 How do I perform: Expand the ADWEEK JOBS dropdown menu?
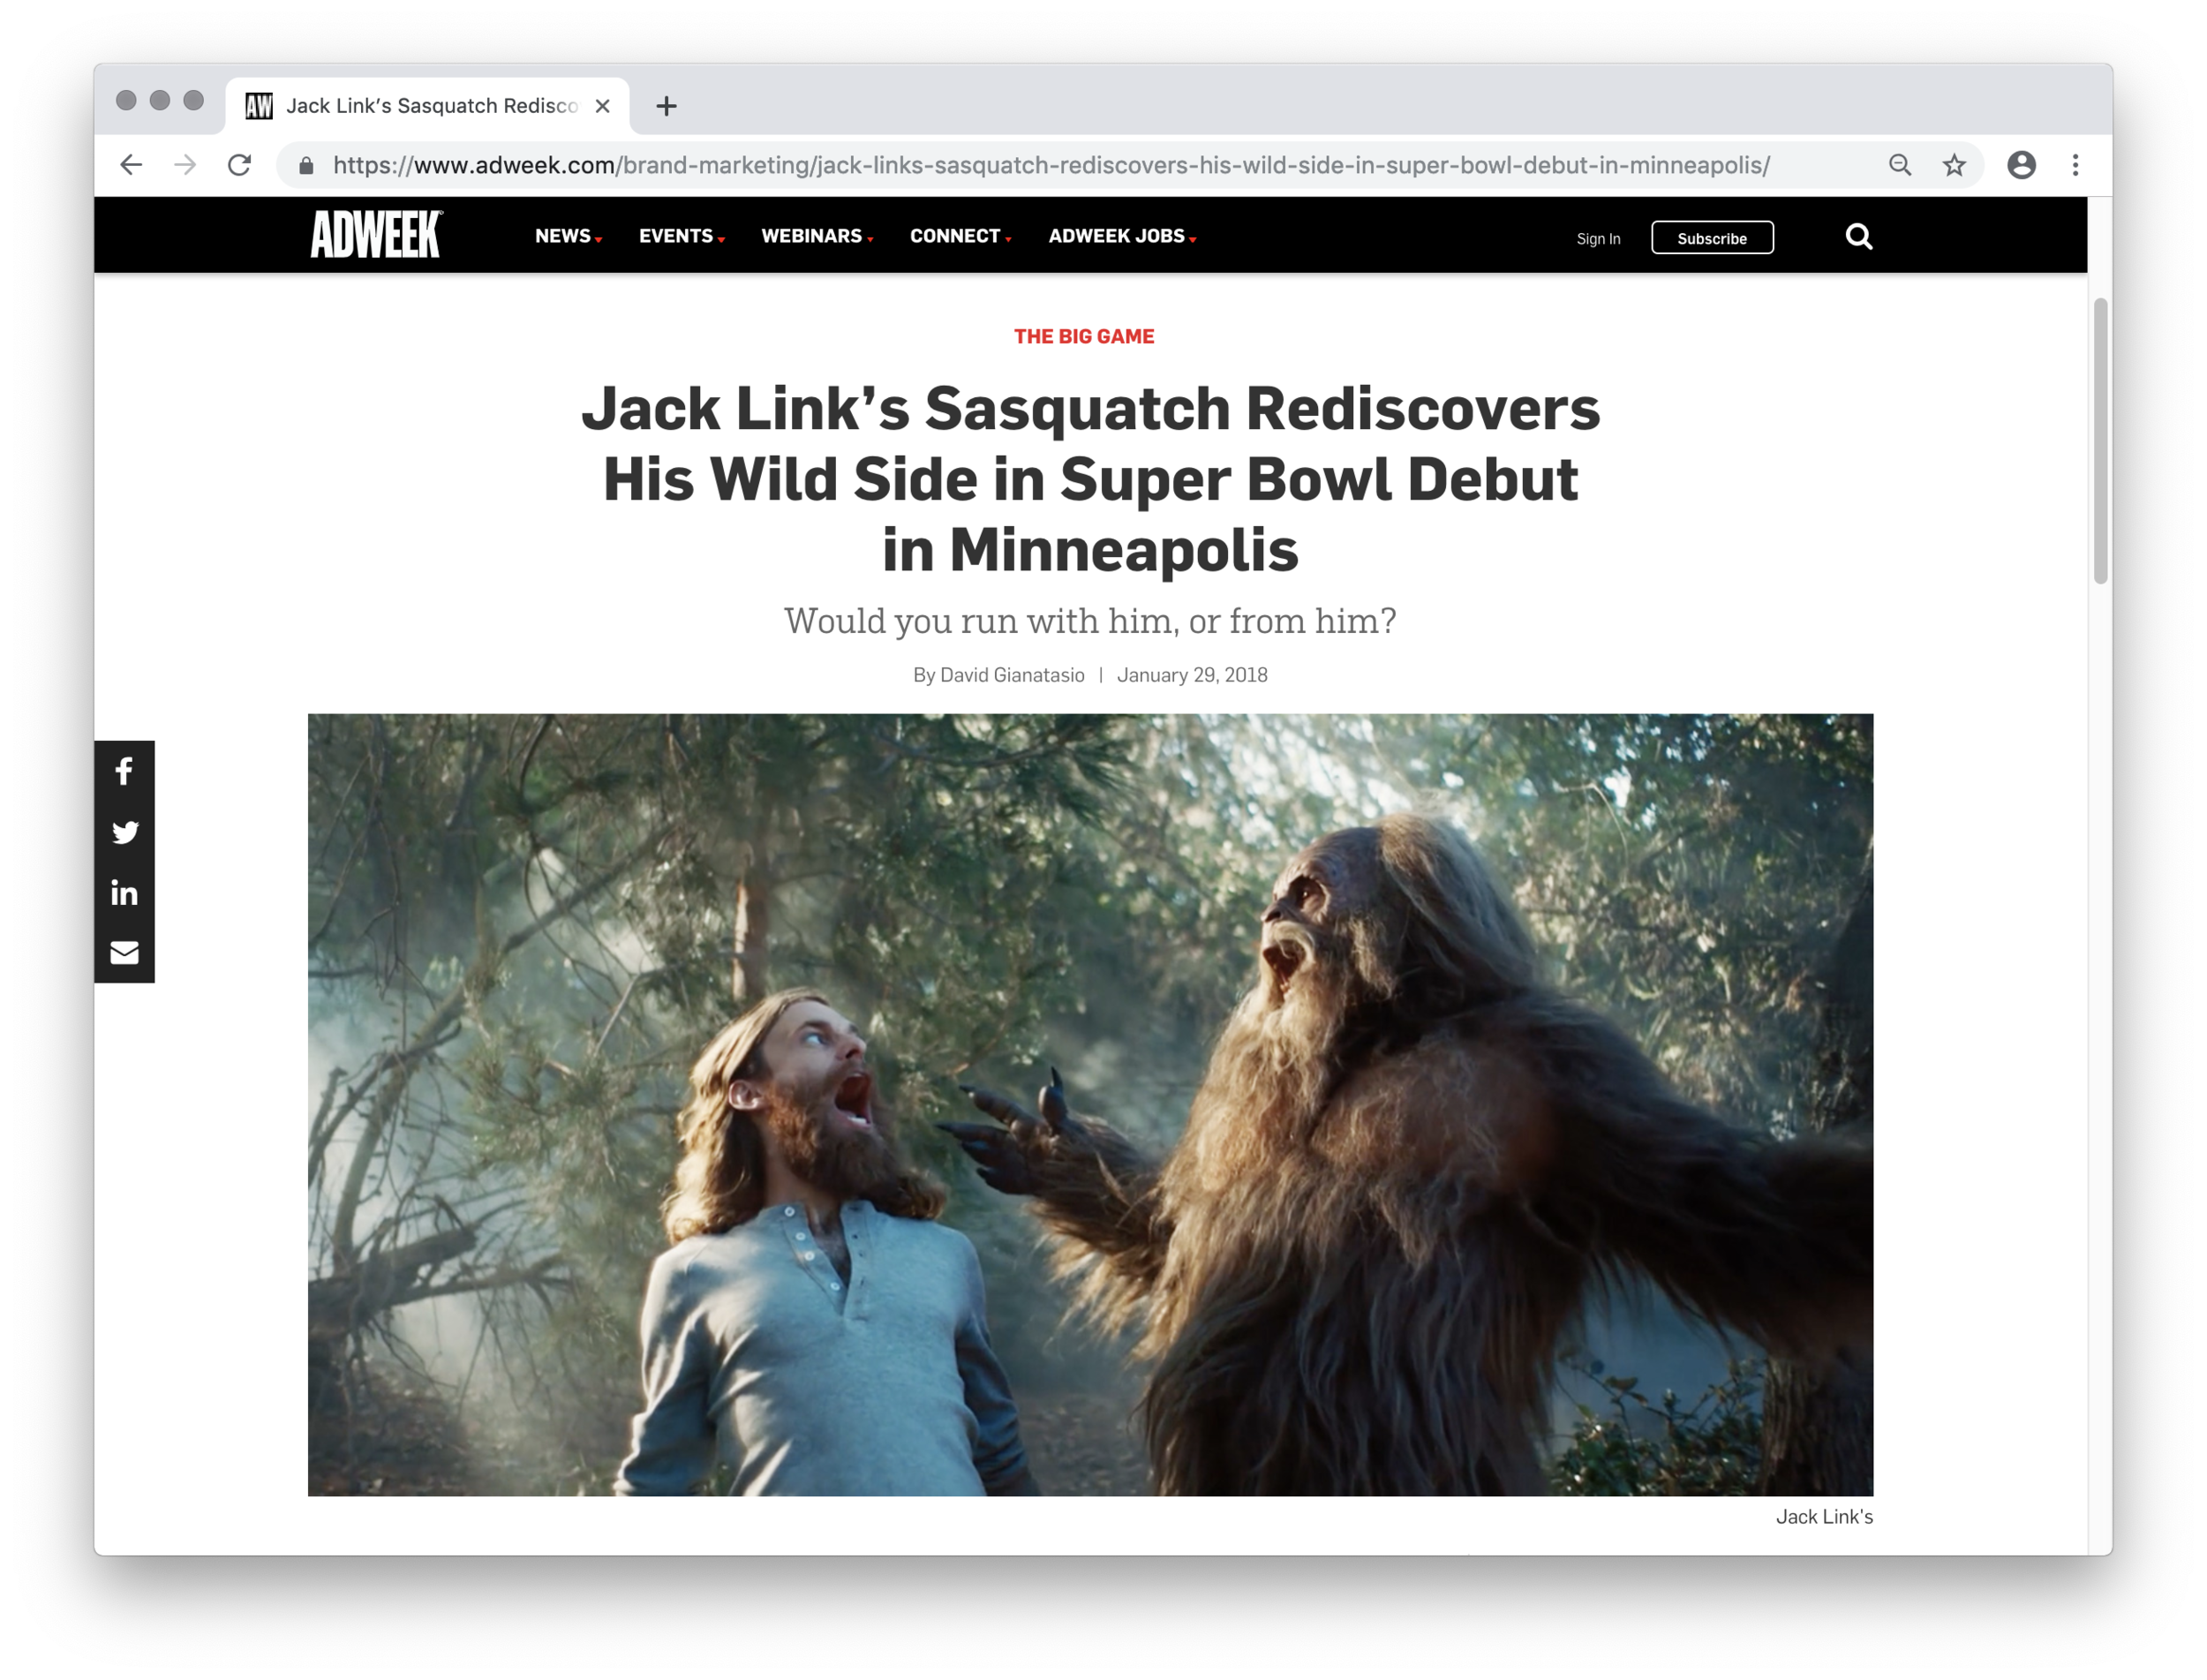pos(1122,236)
